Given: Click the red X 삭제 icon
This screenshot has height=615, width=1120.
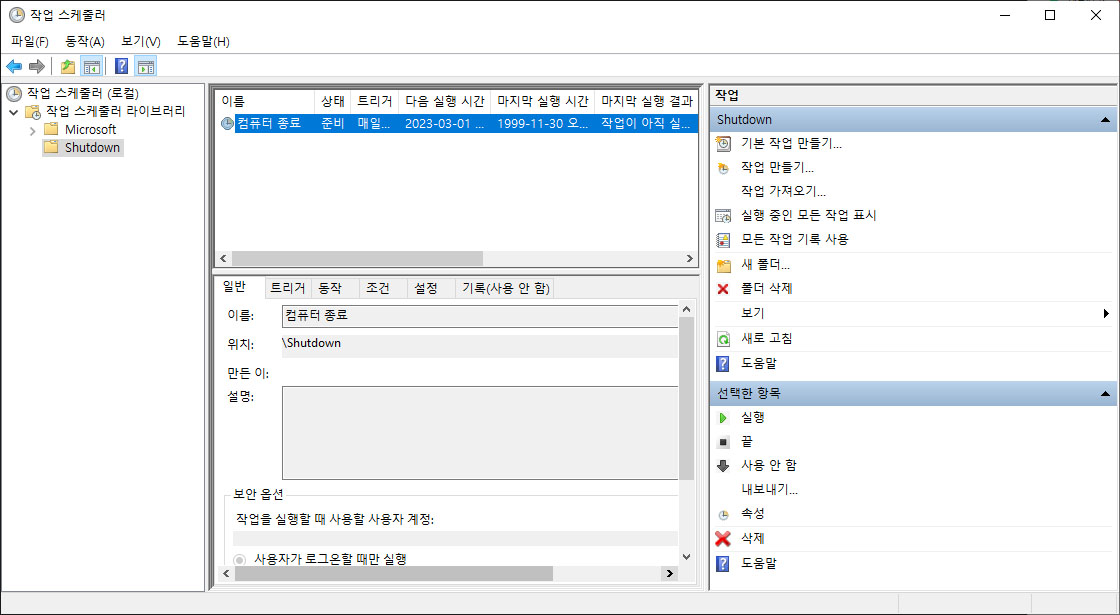Looking at the screenshot, I should point(723,539).
